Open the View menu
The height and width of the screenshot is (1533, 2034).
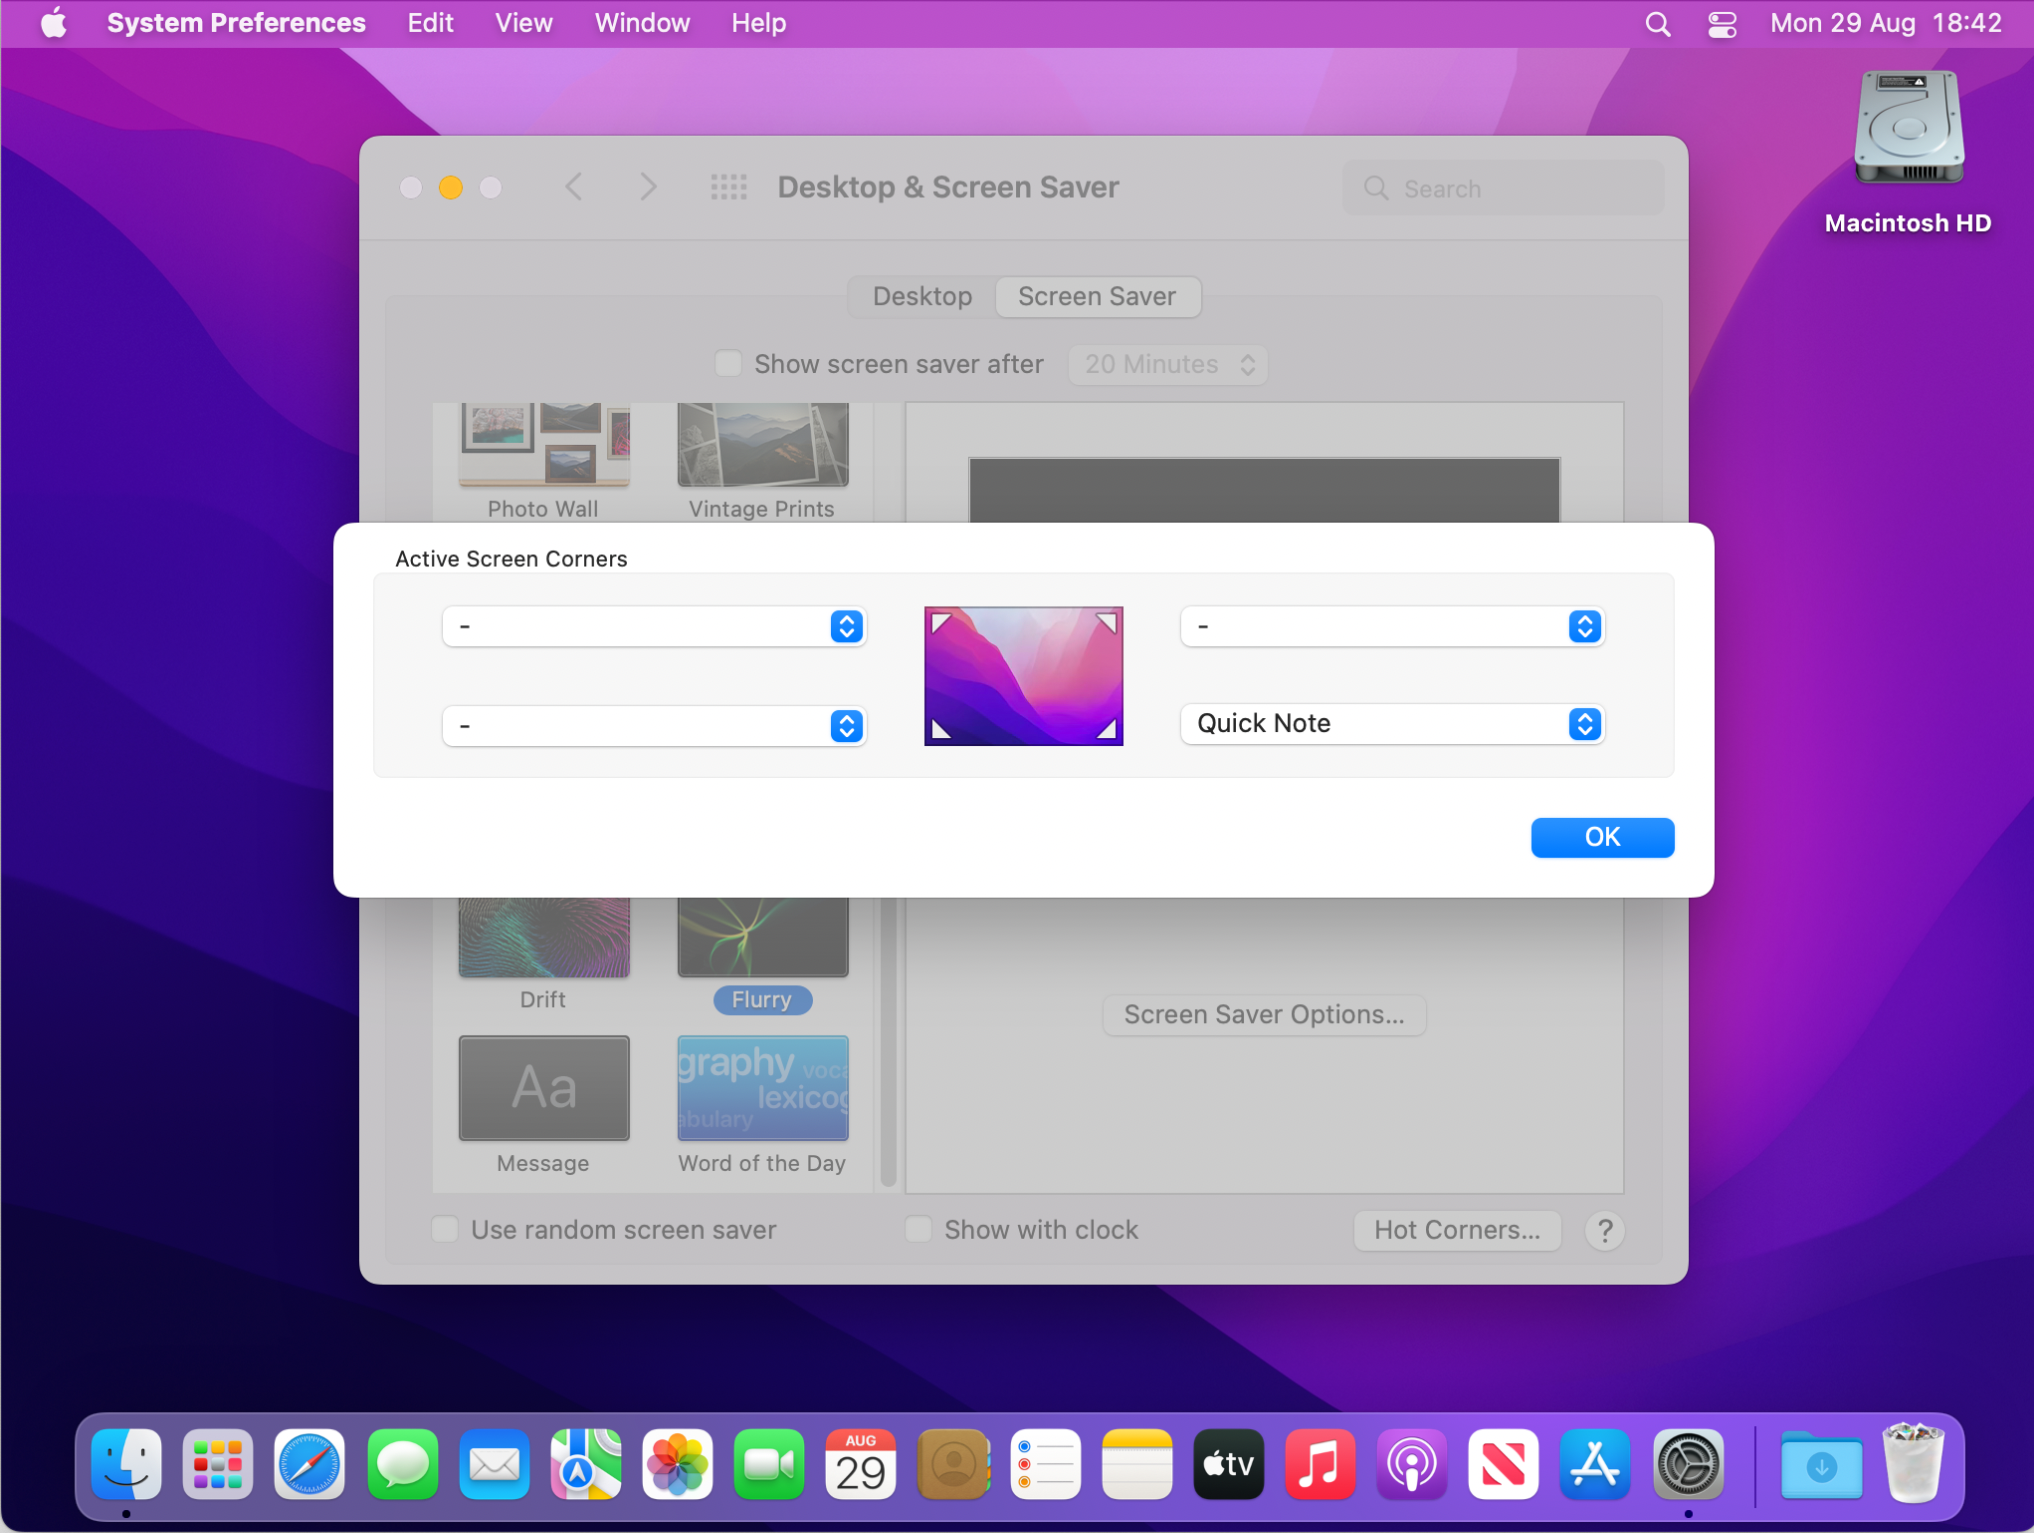(524, 23)
